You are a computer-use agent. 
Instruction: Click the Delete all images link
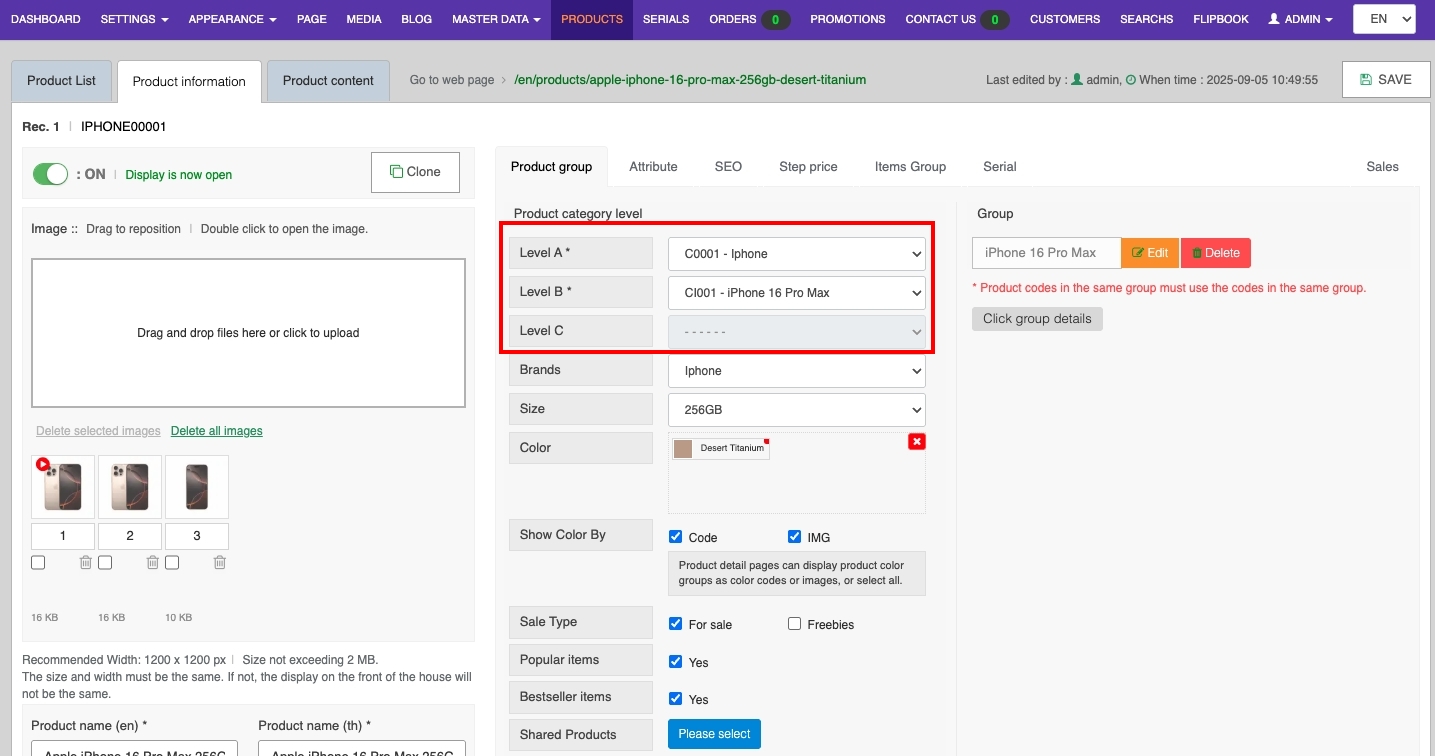216,431
